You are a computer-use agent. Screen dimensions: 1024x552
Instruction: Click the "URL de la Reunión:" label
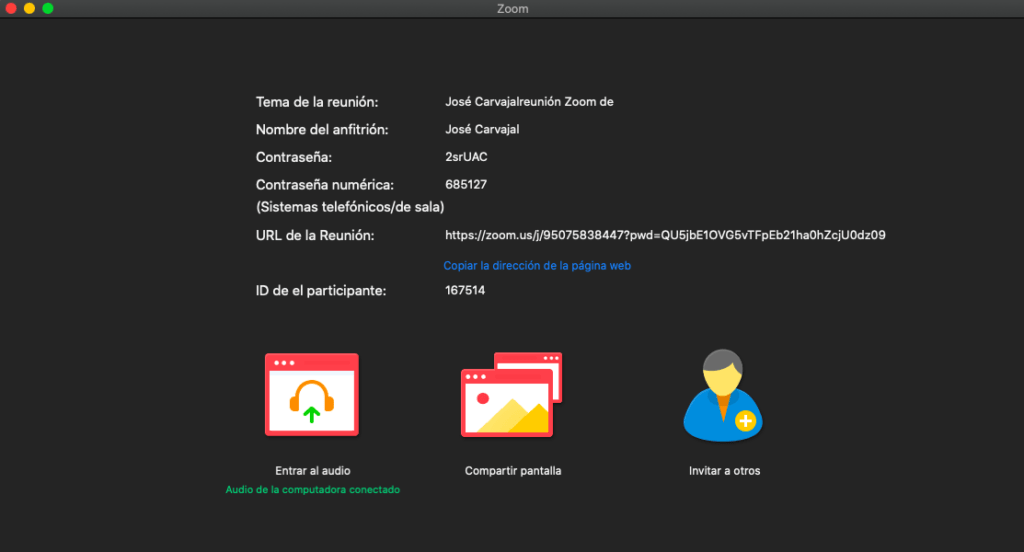tap(314, 235)
